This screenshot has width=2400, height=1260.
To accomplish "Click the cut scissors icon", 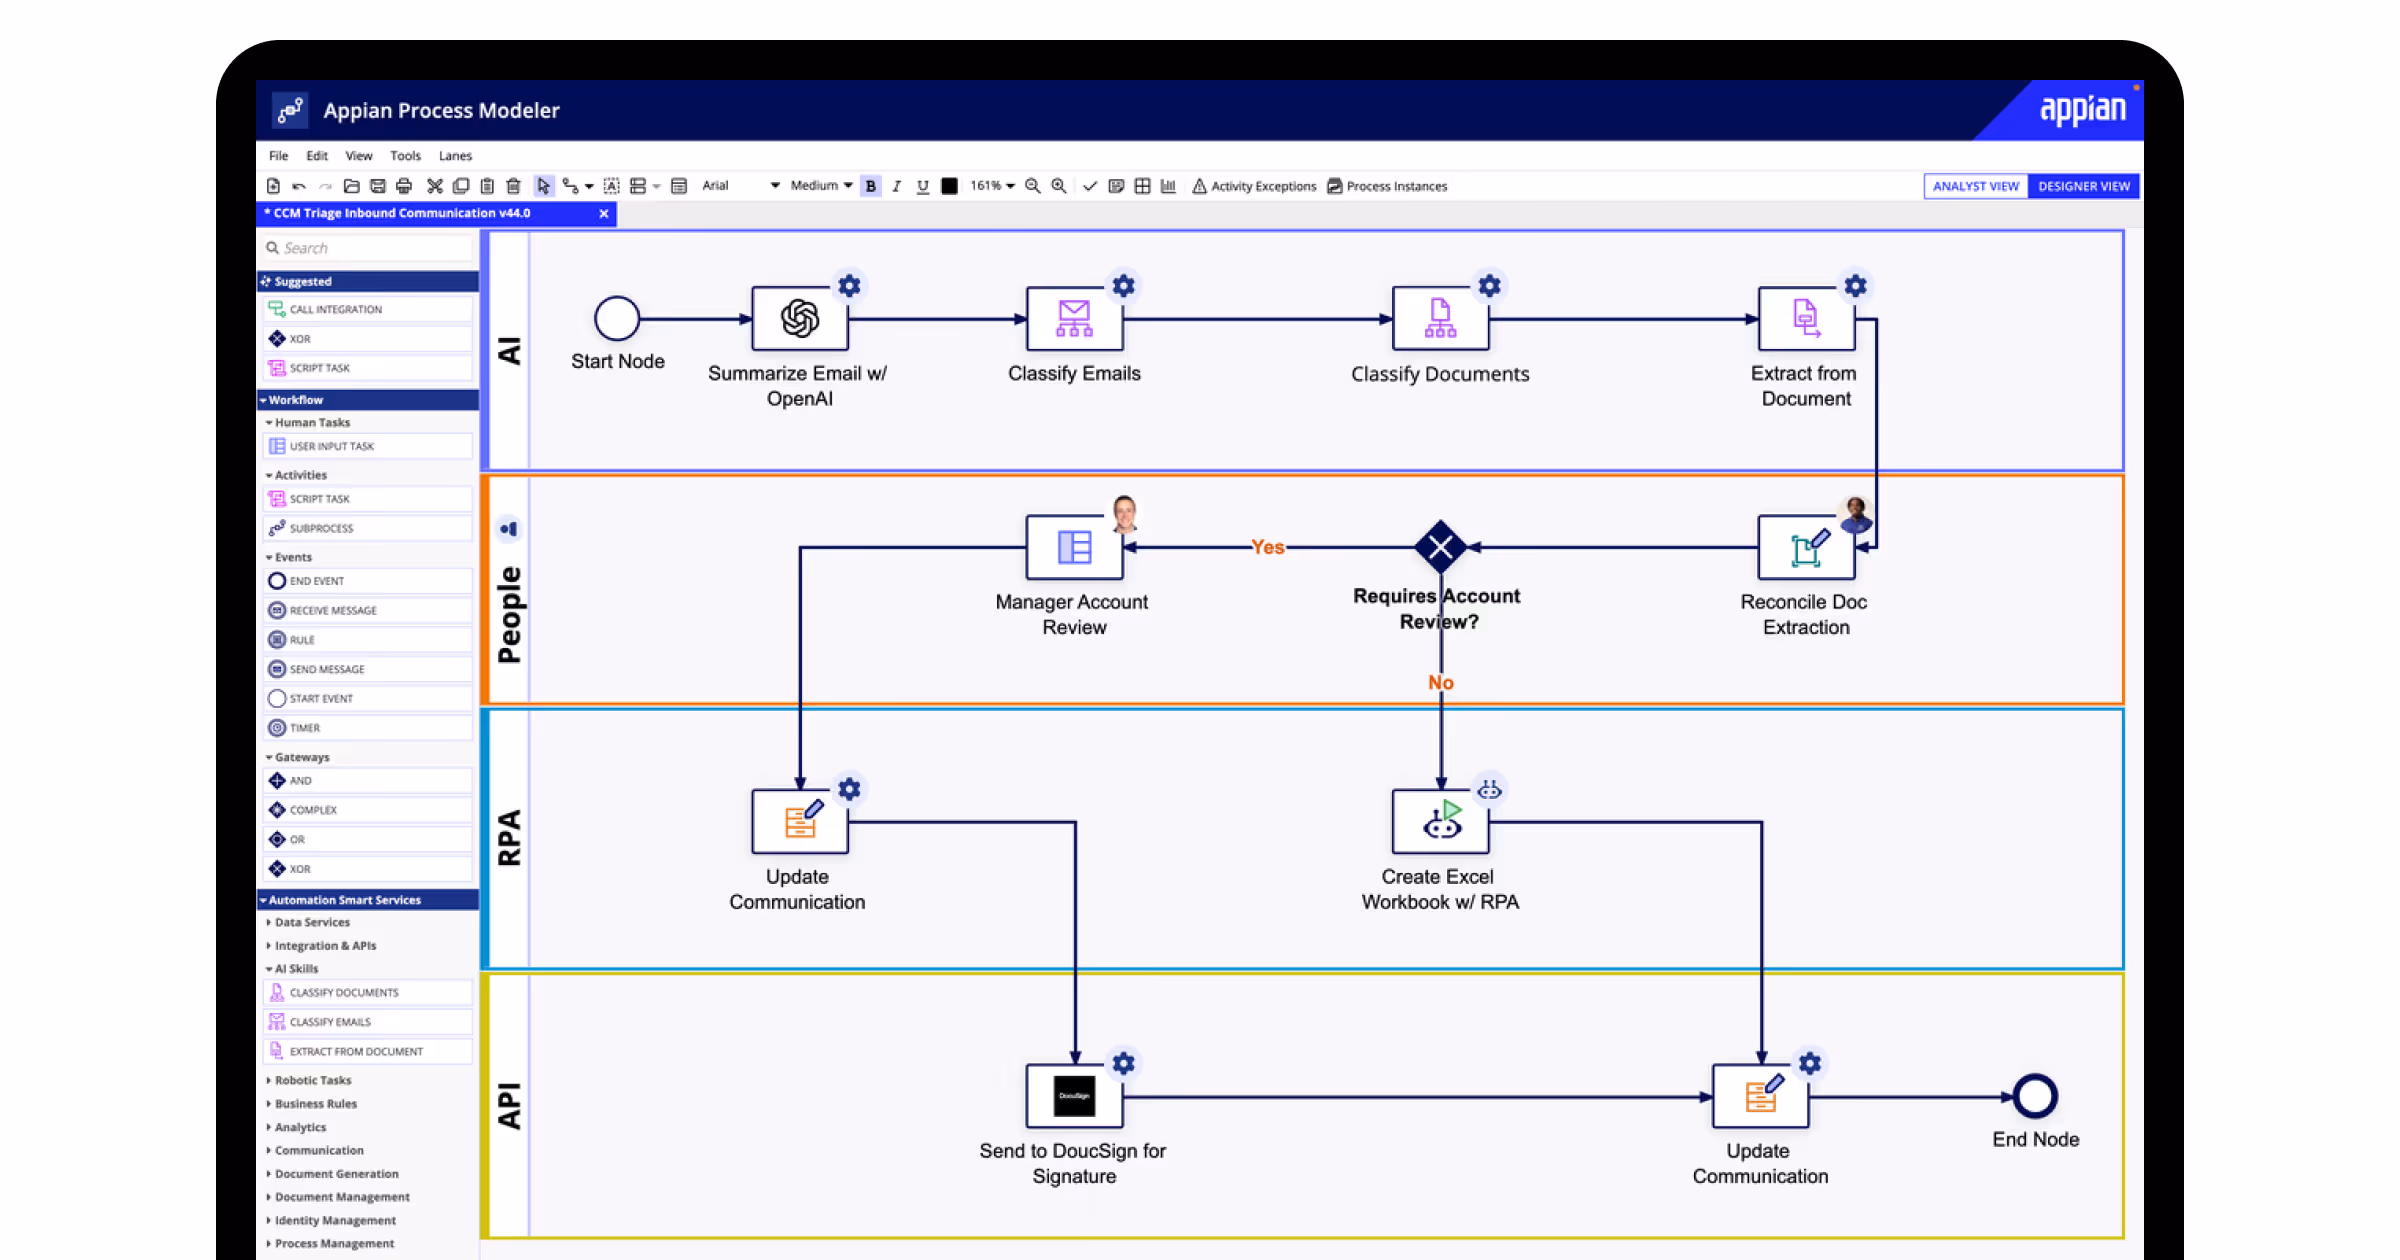I will pyautogui.click(x=434, y=186).
